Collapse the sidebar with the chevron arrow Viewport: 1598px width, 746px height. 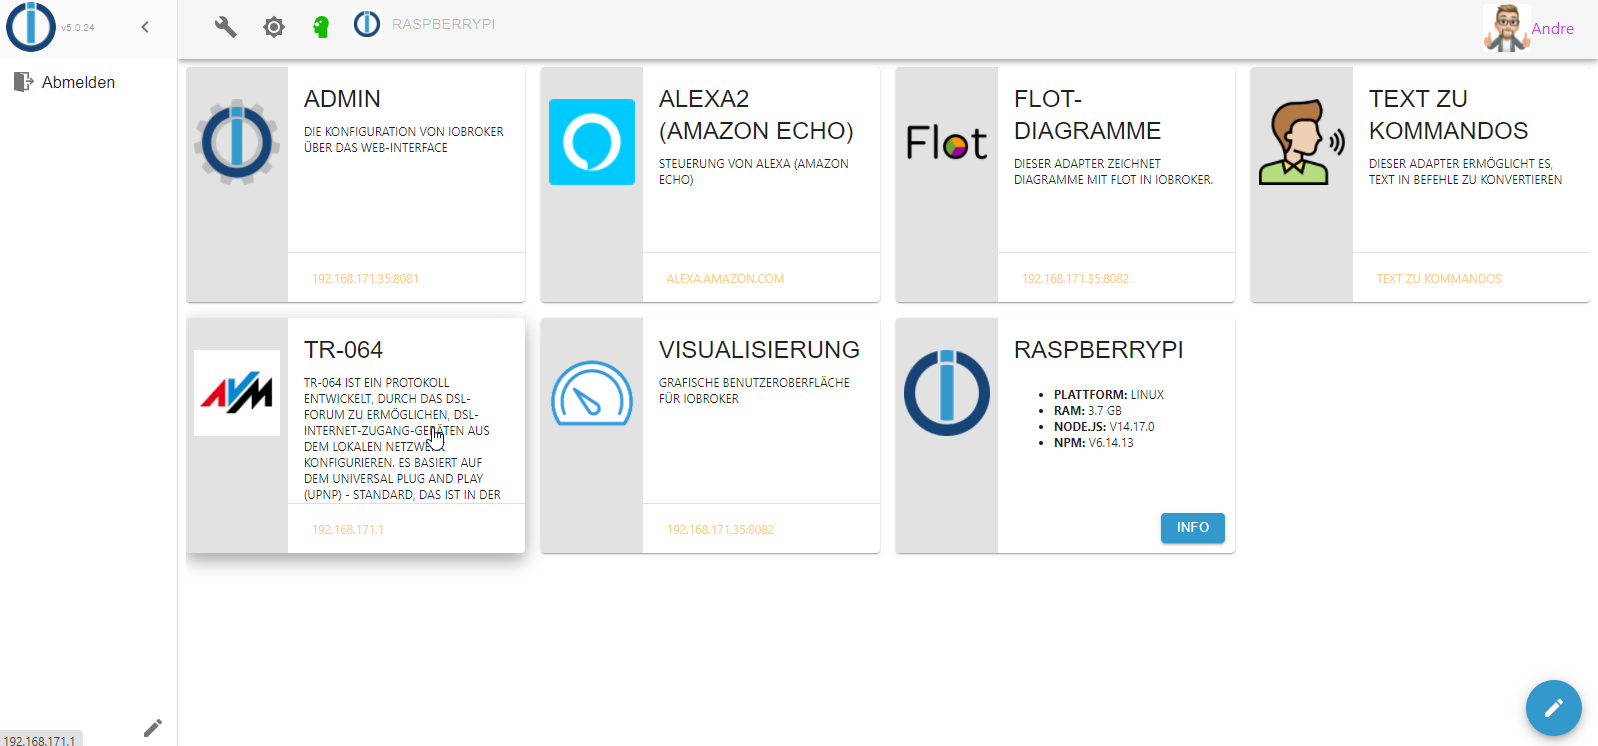[145, 27]
